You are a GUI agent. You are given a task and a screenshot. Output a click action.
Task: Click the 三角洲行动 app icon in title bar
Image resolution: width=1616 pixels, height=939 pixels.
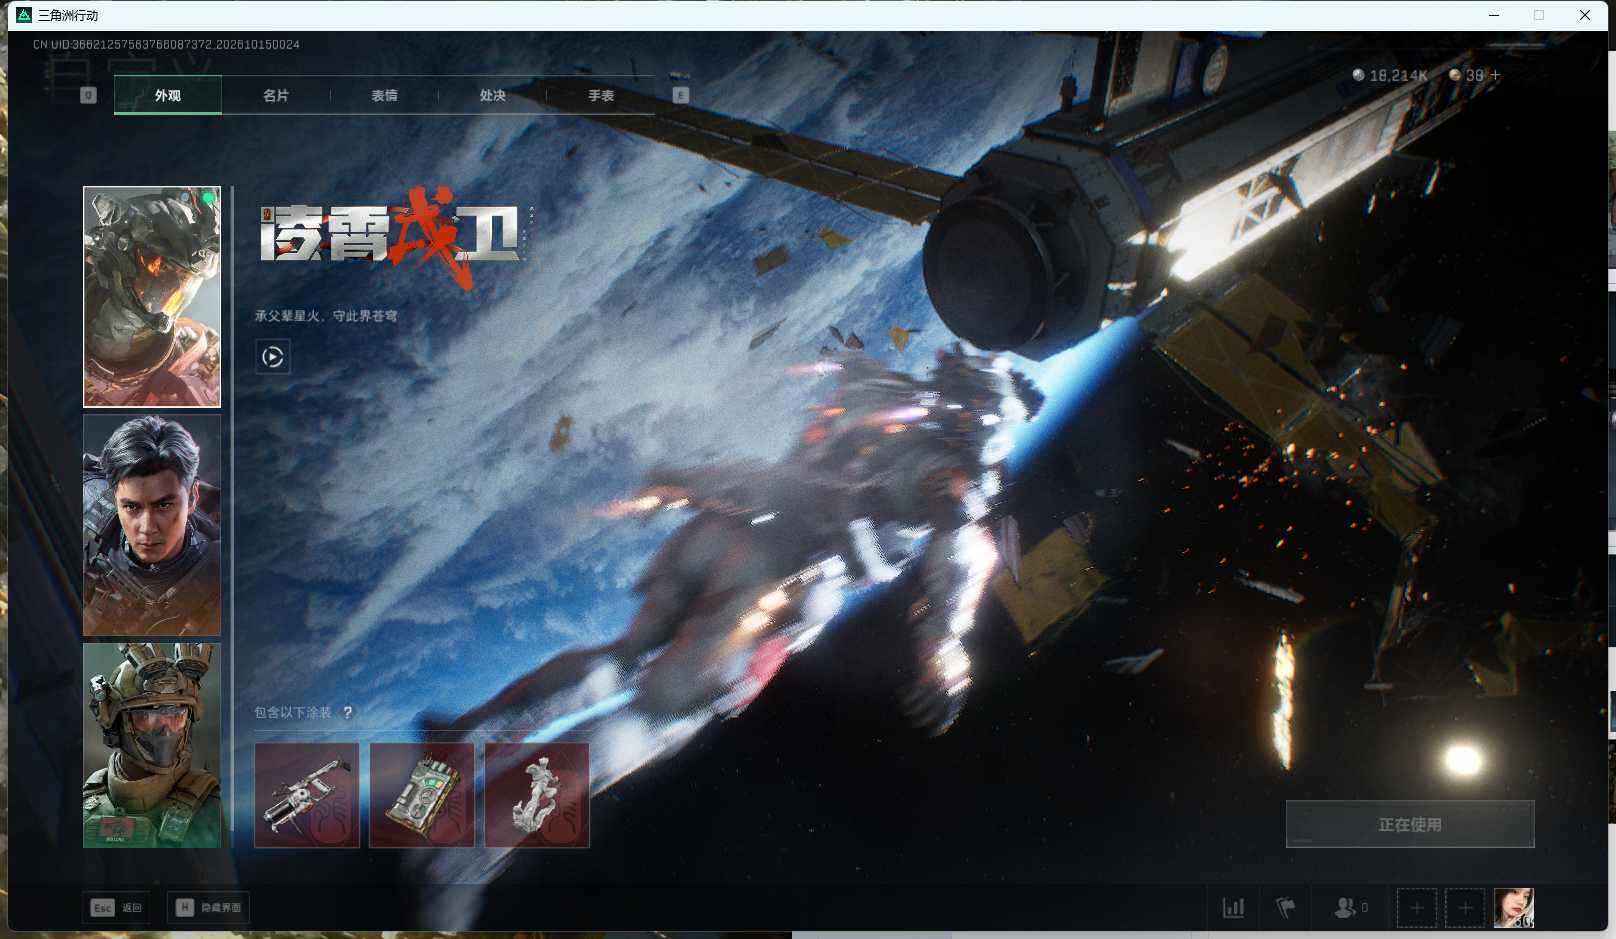click(x=24, y=15)
